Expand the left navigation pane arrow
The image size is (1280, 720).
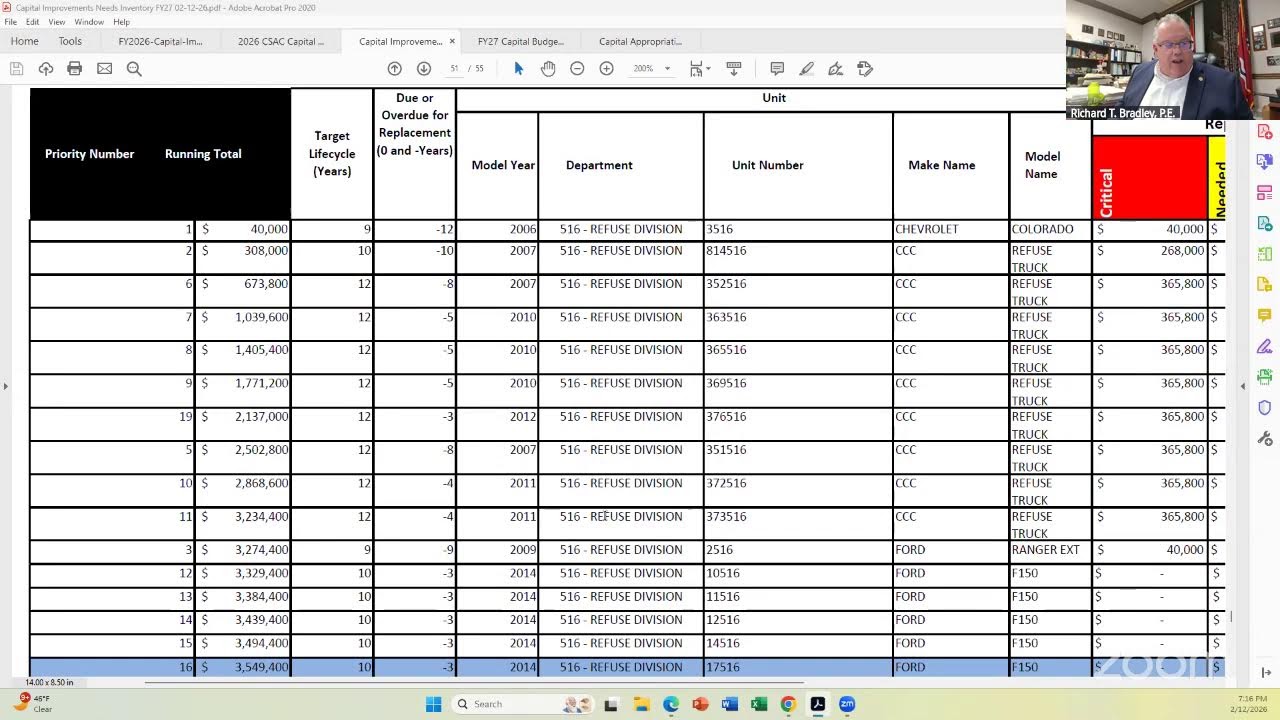point(5,386)
